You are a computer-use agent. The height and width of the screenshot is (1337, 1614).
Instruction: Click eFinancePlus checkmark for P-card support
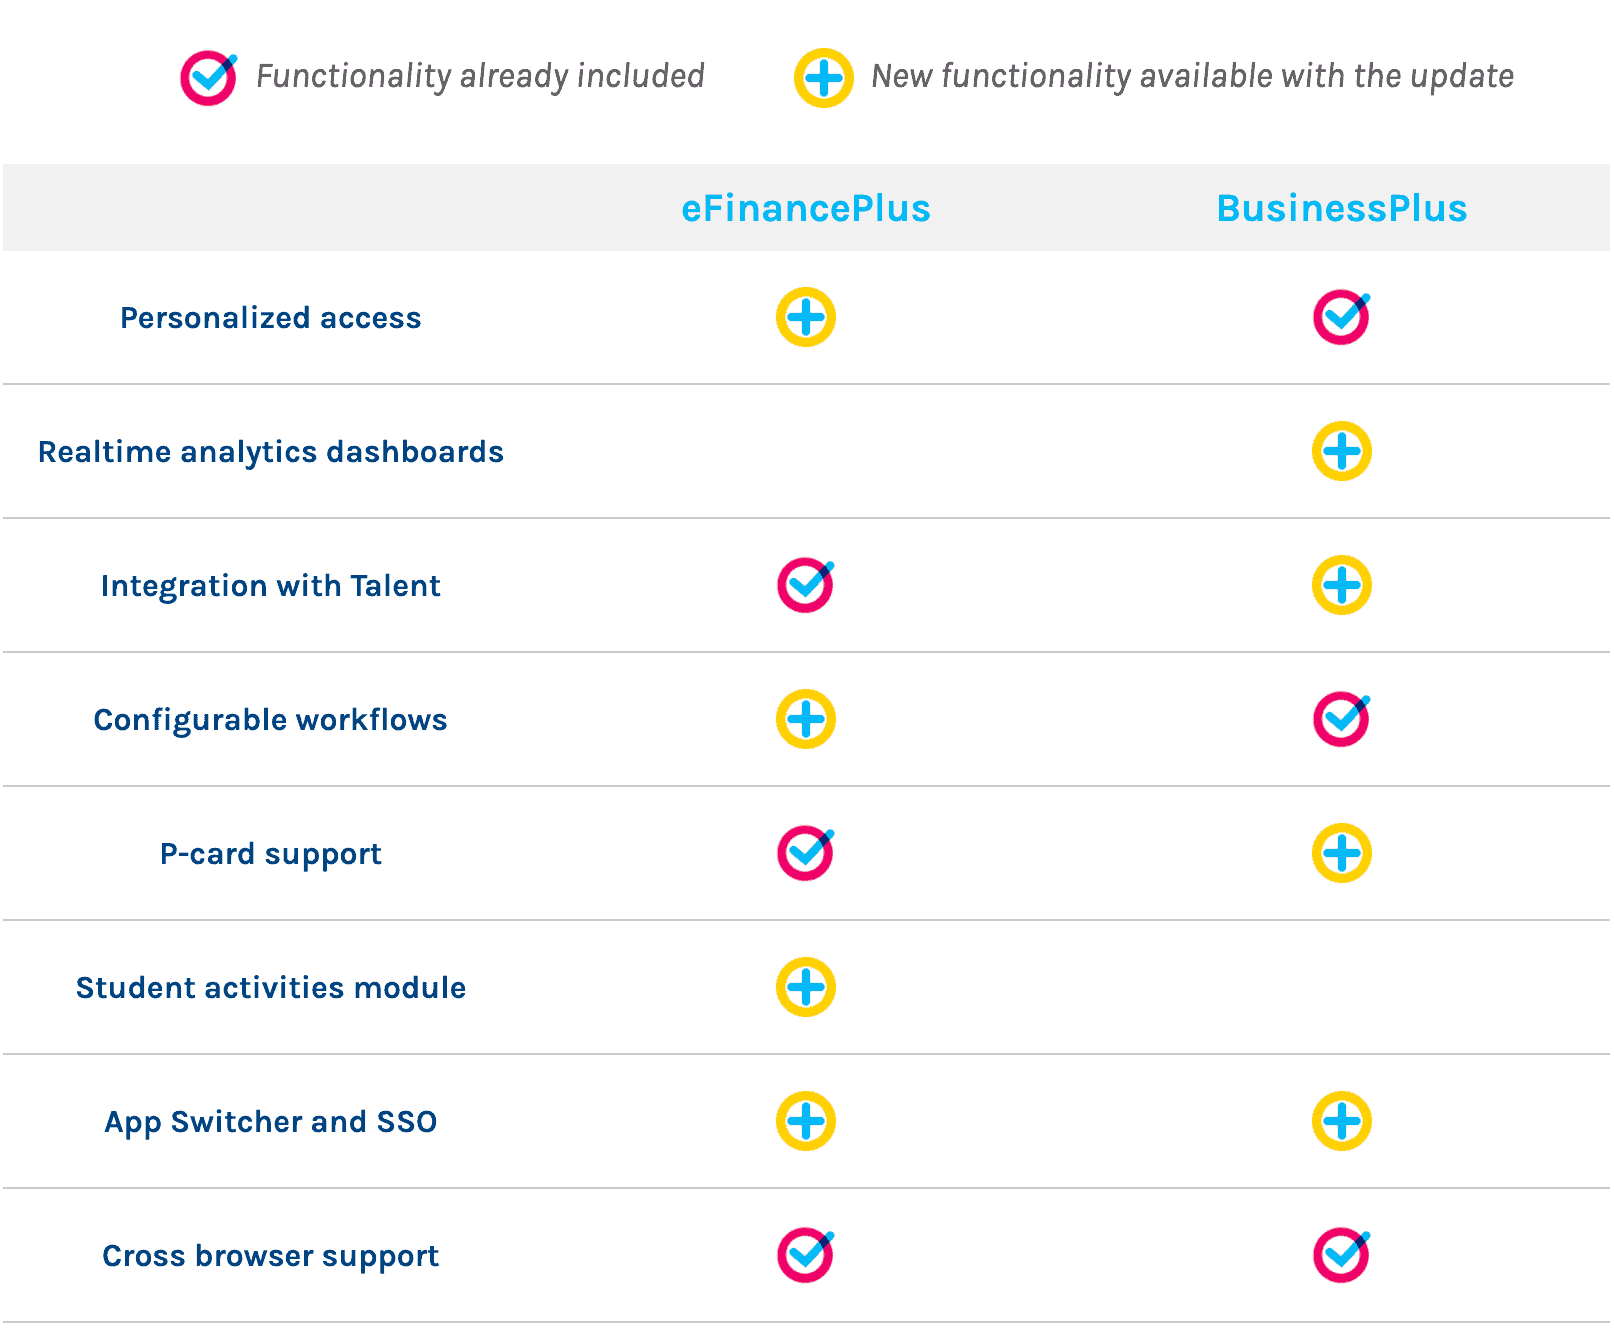pos(806,854)
